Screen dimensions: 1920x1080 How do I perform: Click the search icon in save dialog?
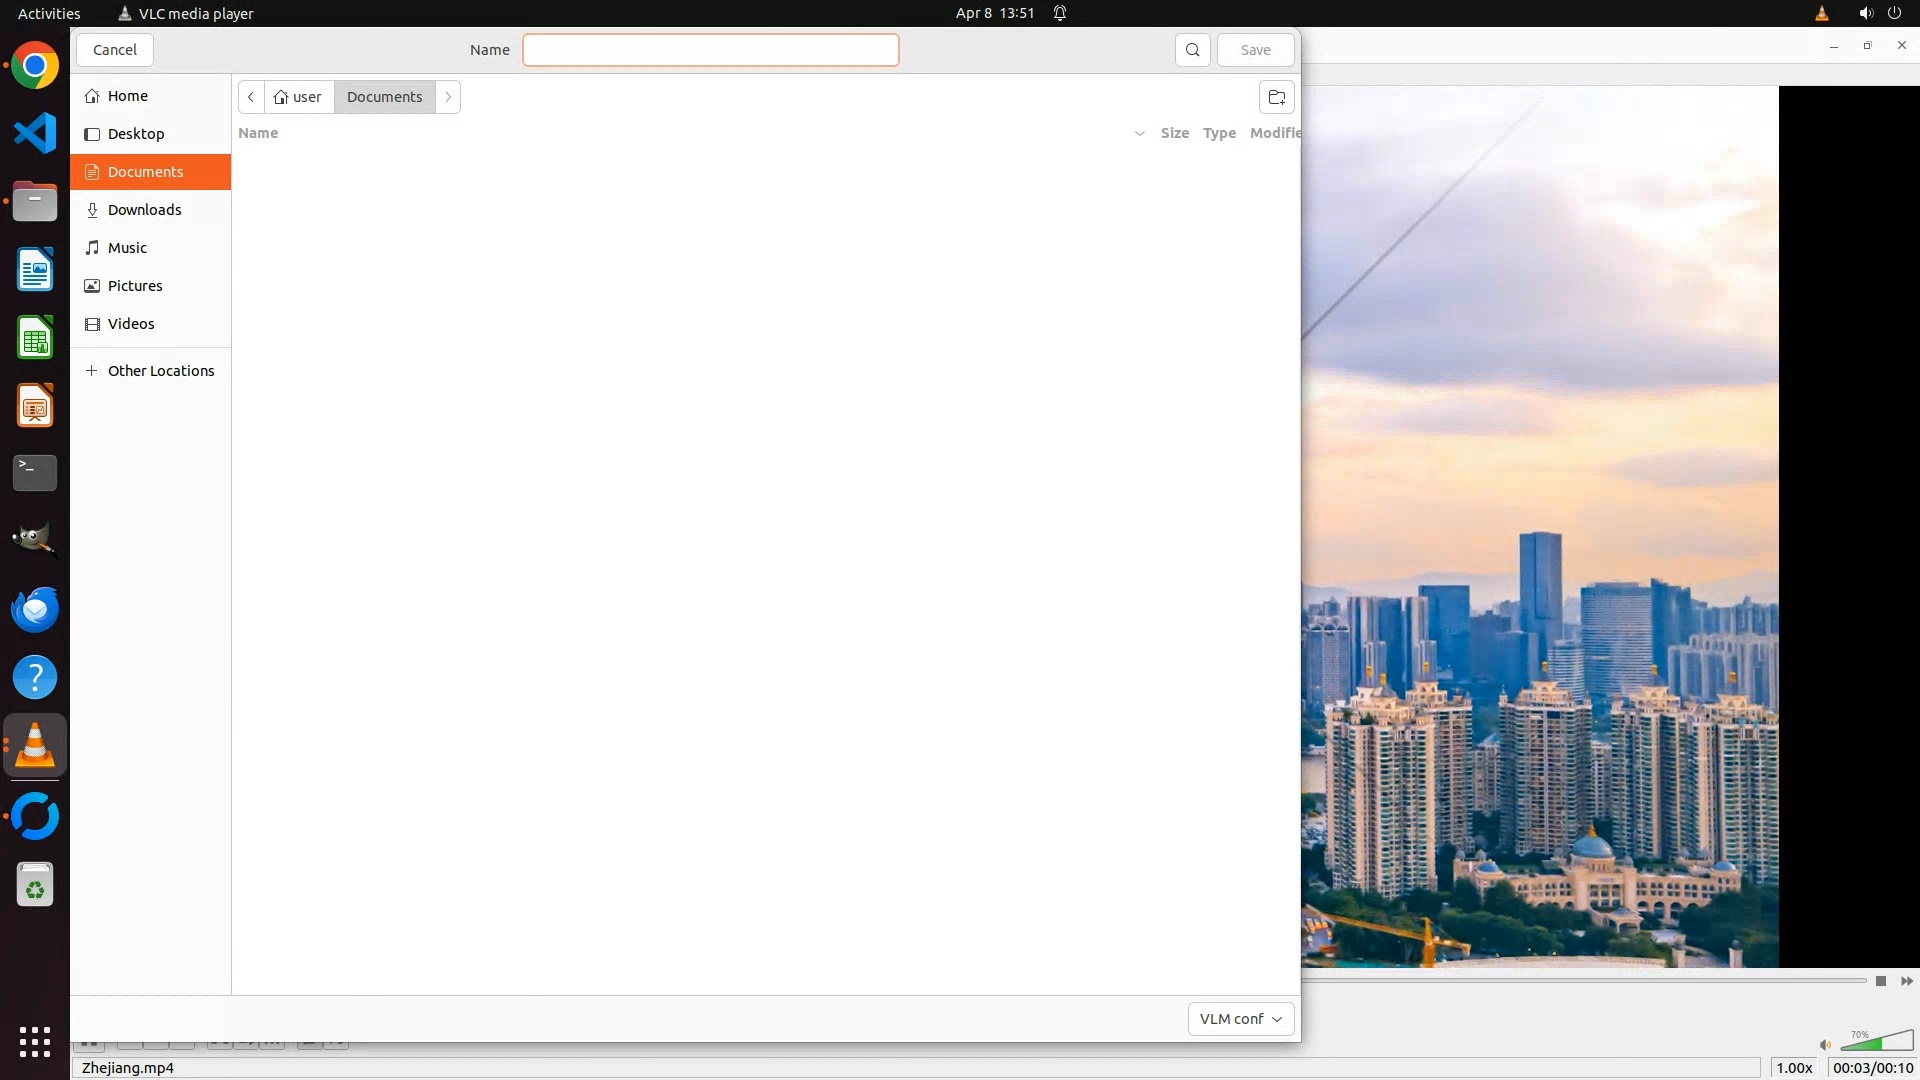tap(1192, 50)
